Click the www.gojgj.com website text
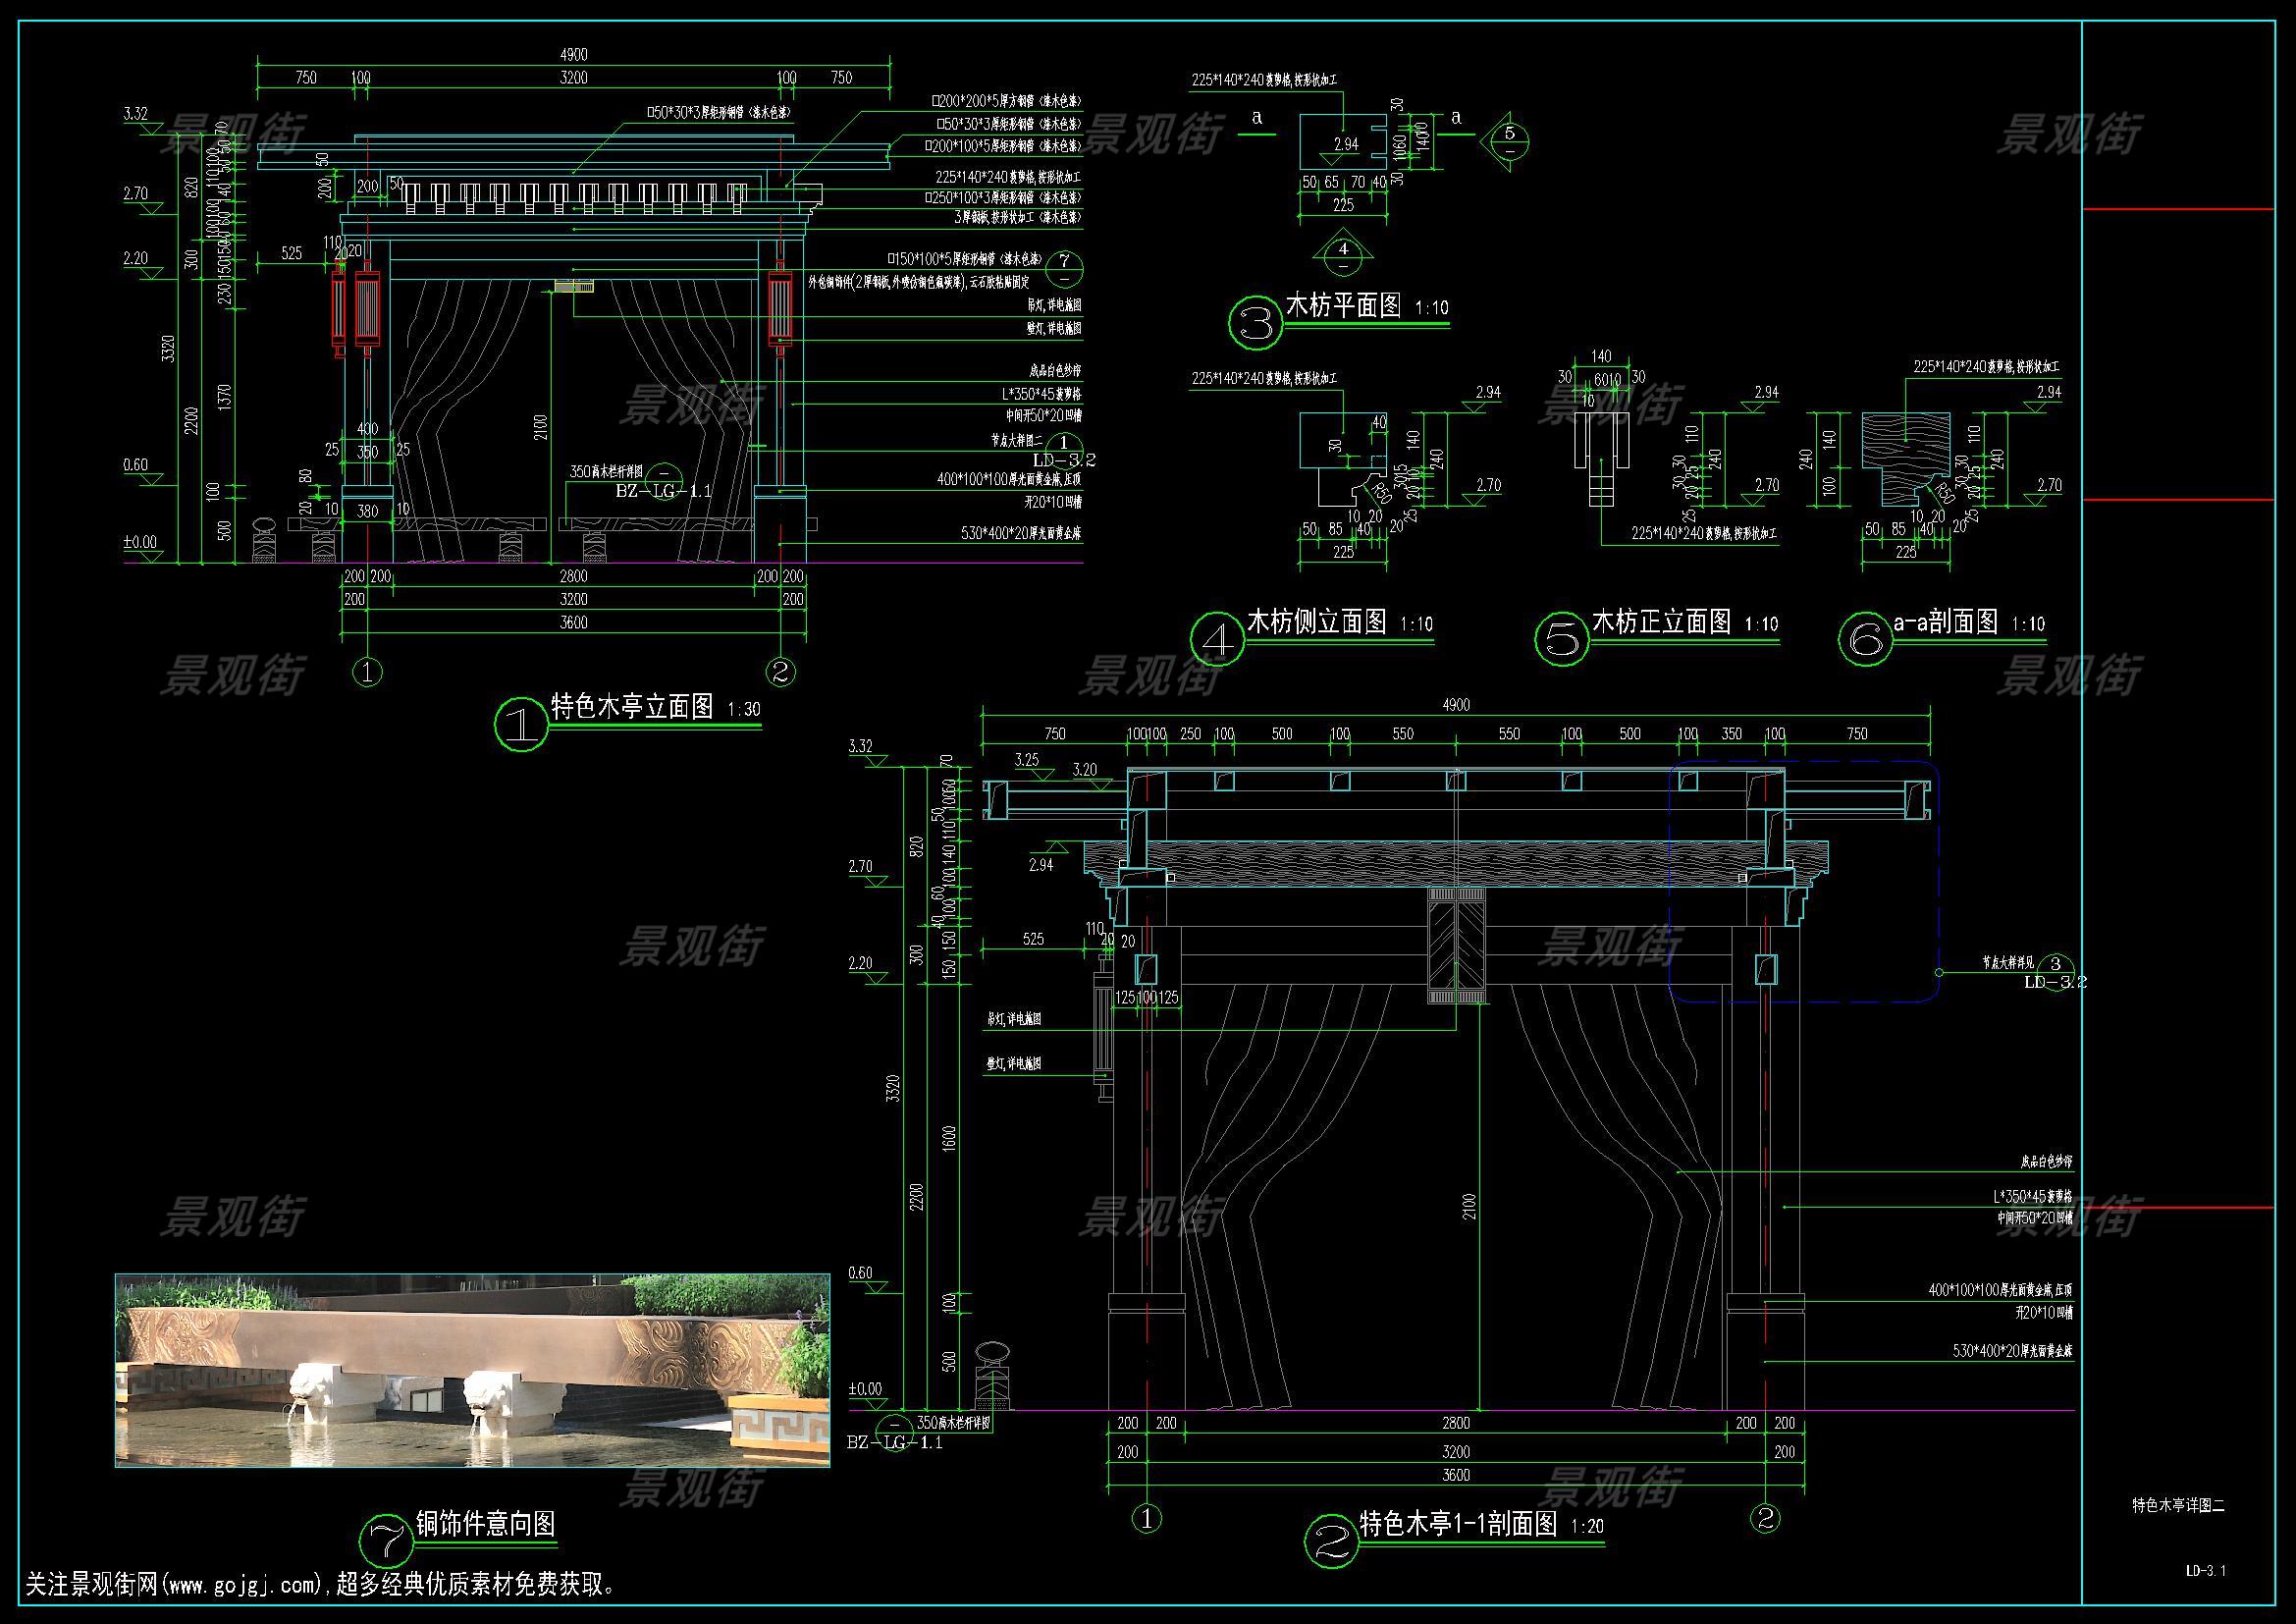The height and width of the screenshot is (1624, 2296). [242, 1585]
